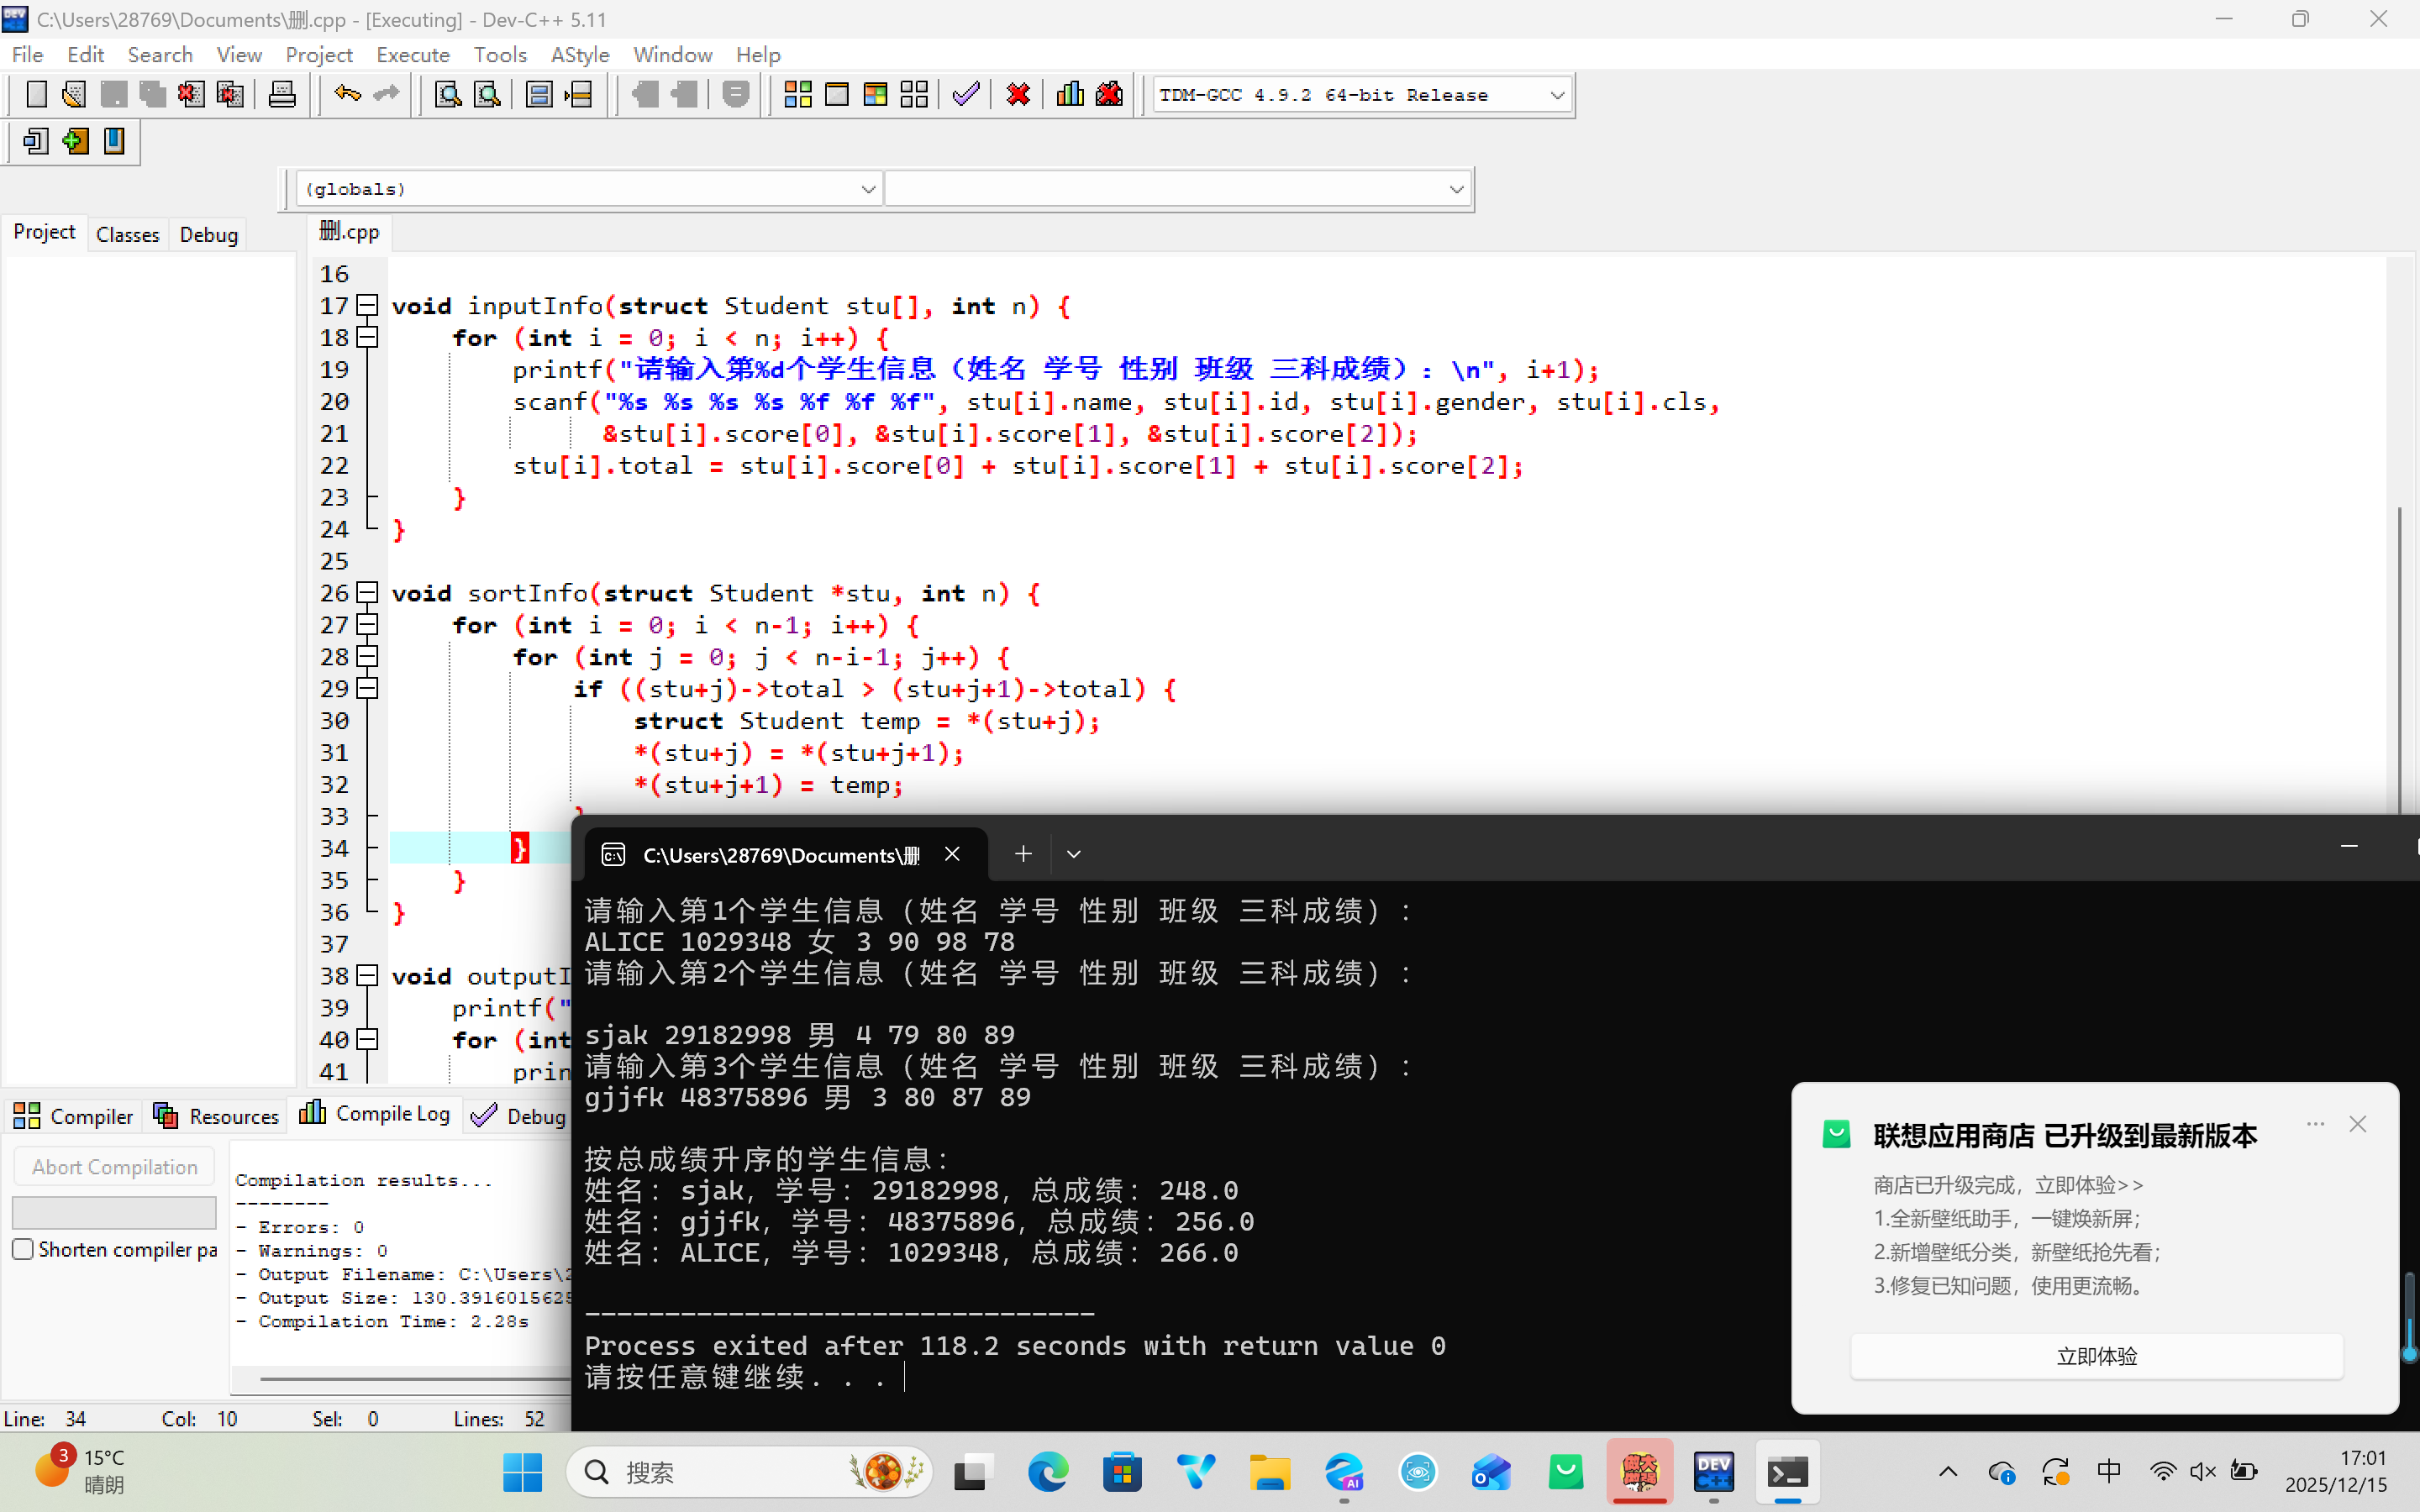Click the Profile analysis bar chart icon
Image resolution: width=2420 pixels, height=1512 pixels.
tap(1070, 95)
